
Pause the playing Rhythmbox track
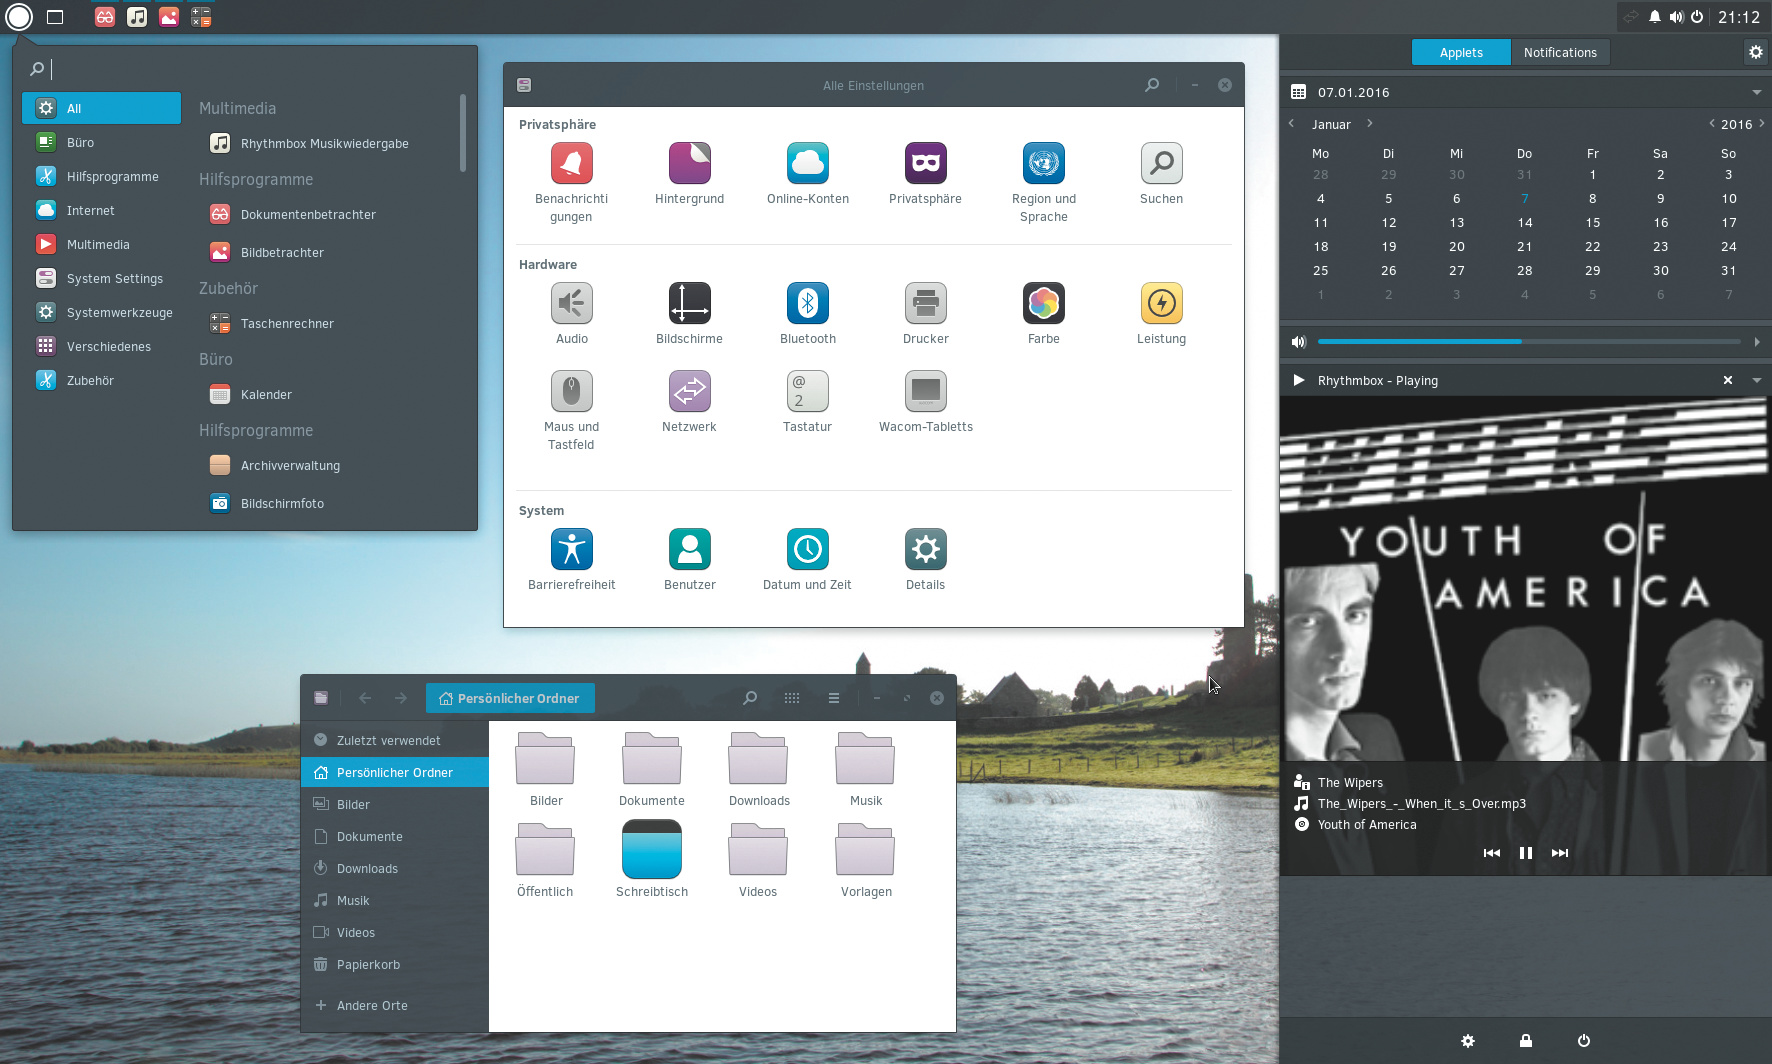(1525, 853)
